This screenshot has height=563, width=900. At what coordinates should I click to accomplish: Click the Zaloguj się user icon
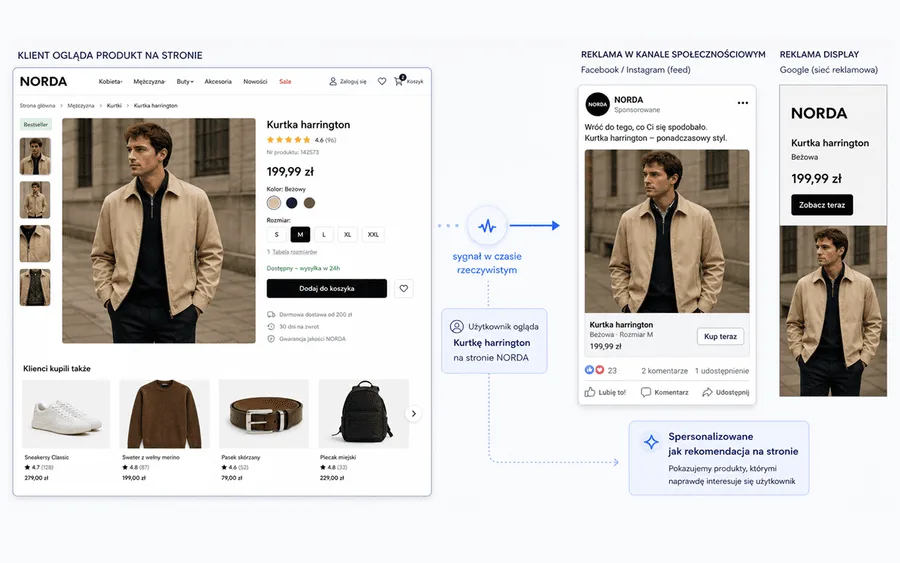tap(332, 81)
